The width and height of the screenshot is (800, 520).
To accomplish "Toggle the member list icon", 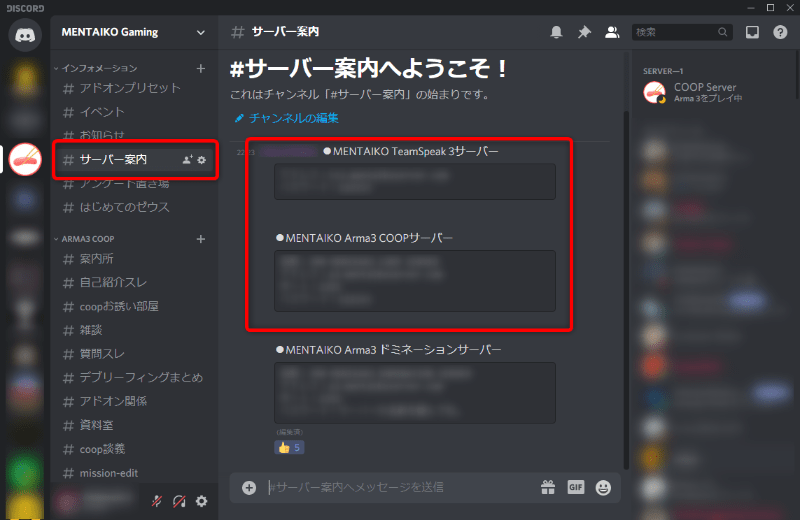I will 612,32.
